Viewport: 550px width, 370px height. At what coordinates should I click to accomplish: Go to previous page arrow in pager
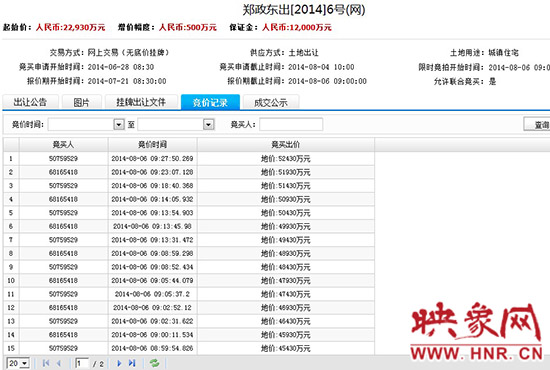[59, 363]
